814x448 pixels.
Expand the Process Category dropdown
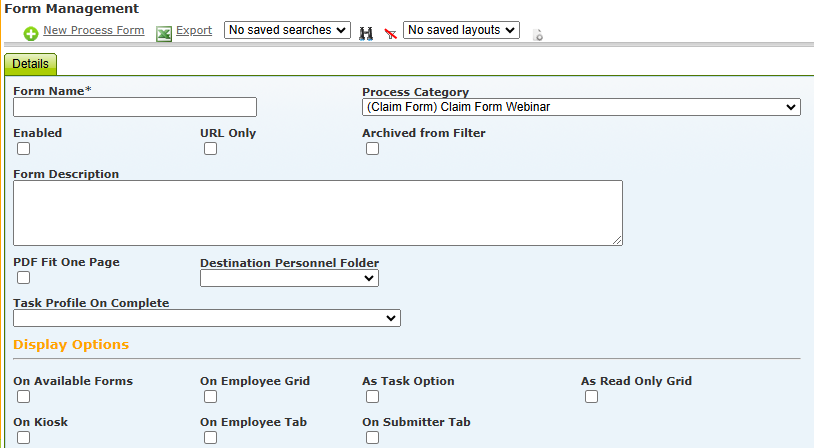tap(581, 107)
